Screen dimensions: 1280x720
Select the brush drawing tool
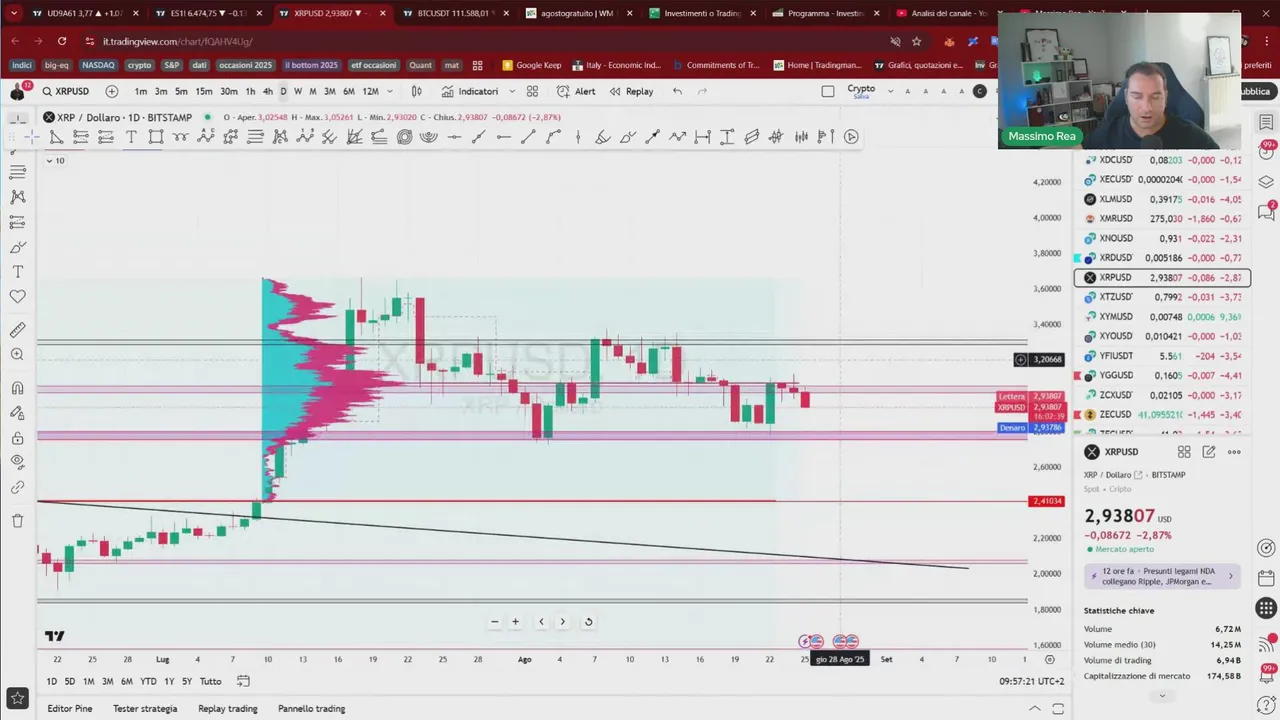627,137
